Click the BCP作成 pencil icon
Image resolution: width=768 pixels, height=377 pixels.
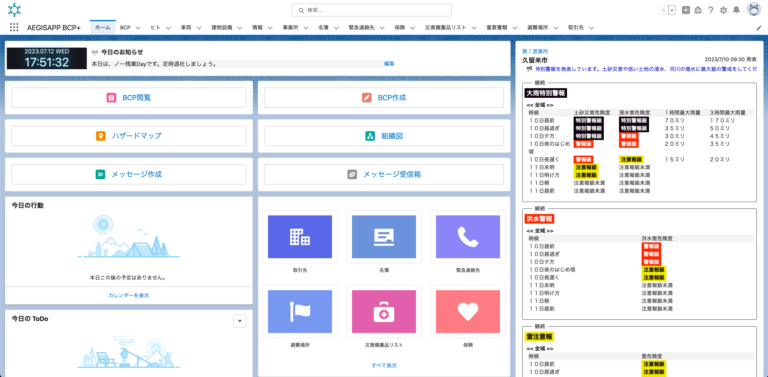tap(367, 97)
